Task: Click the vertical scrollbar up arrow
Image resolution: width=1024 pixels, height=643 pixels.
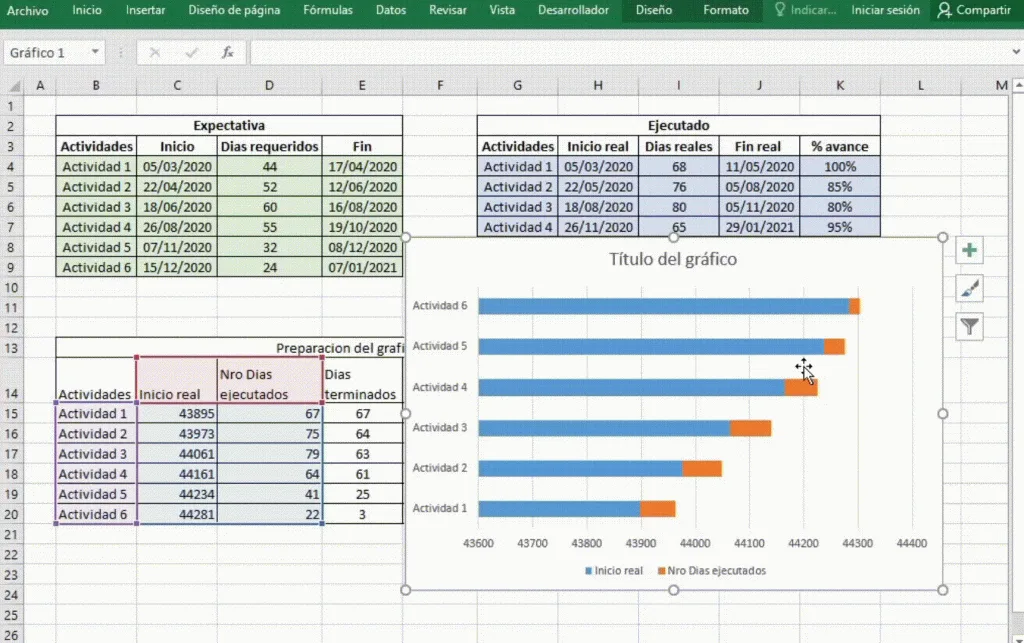Action: [1018, 86]
